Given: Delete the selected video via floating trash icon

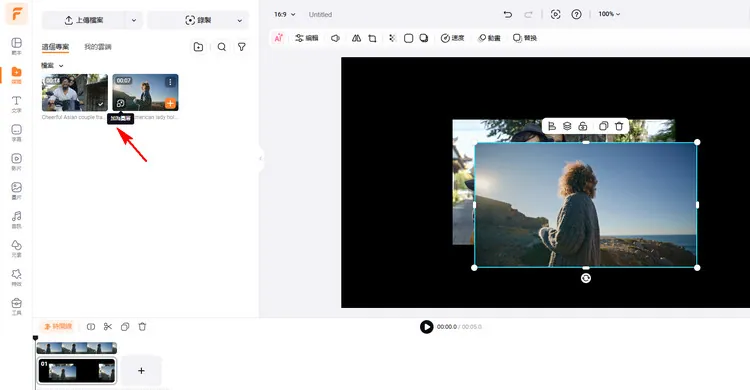Looking at the screenshot, I should click(619, 126).
